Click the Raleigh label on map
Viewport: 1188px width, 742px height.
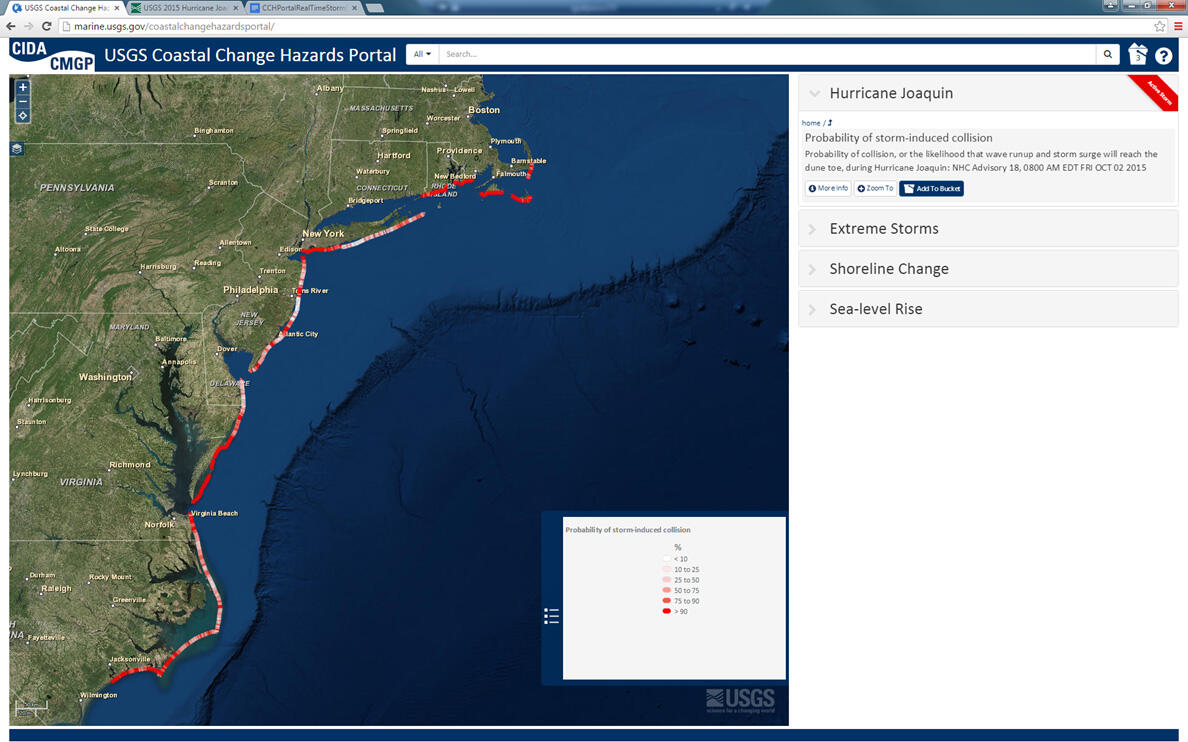(56, 588)
